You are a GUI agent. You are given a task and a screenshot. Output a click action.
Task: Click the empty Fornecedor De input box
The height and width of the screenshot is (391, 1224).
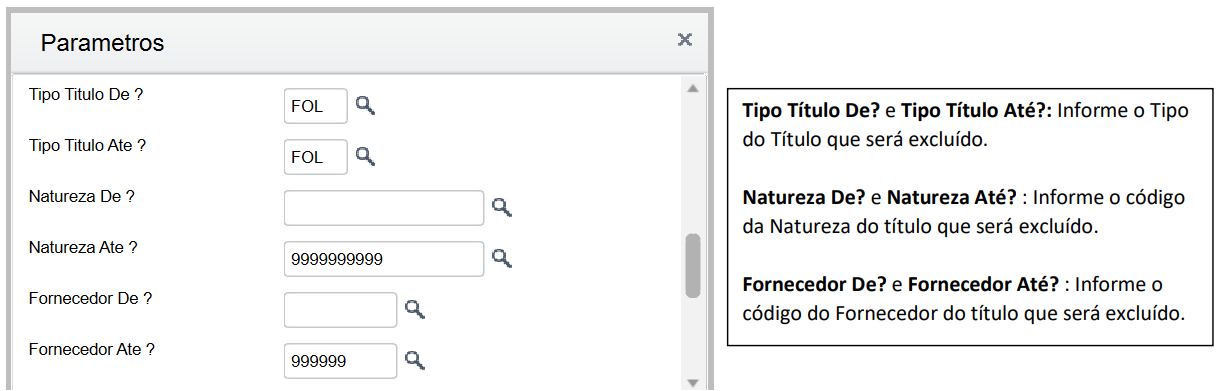coord(341,309)
